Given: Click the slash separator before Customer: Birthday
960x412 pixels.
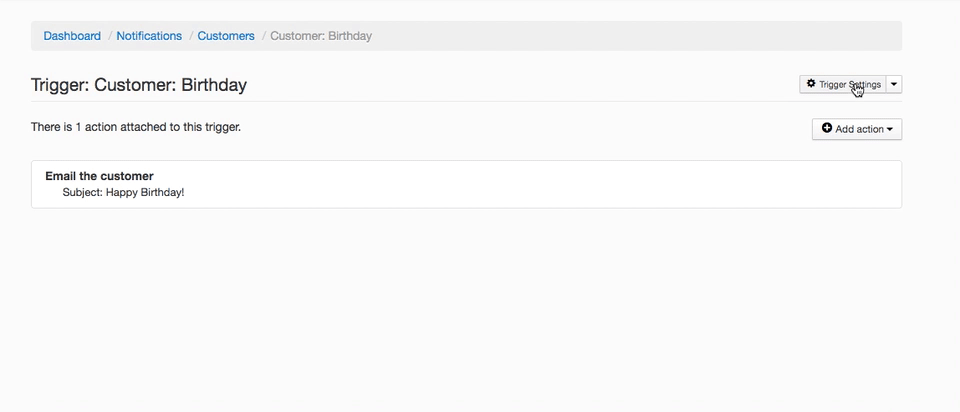Looking at the screenshot, I should coord(263,36).
